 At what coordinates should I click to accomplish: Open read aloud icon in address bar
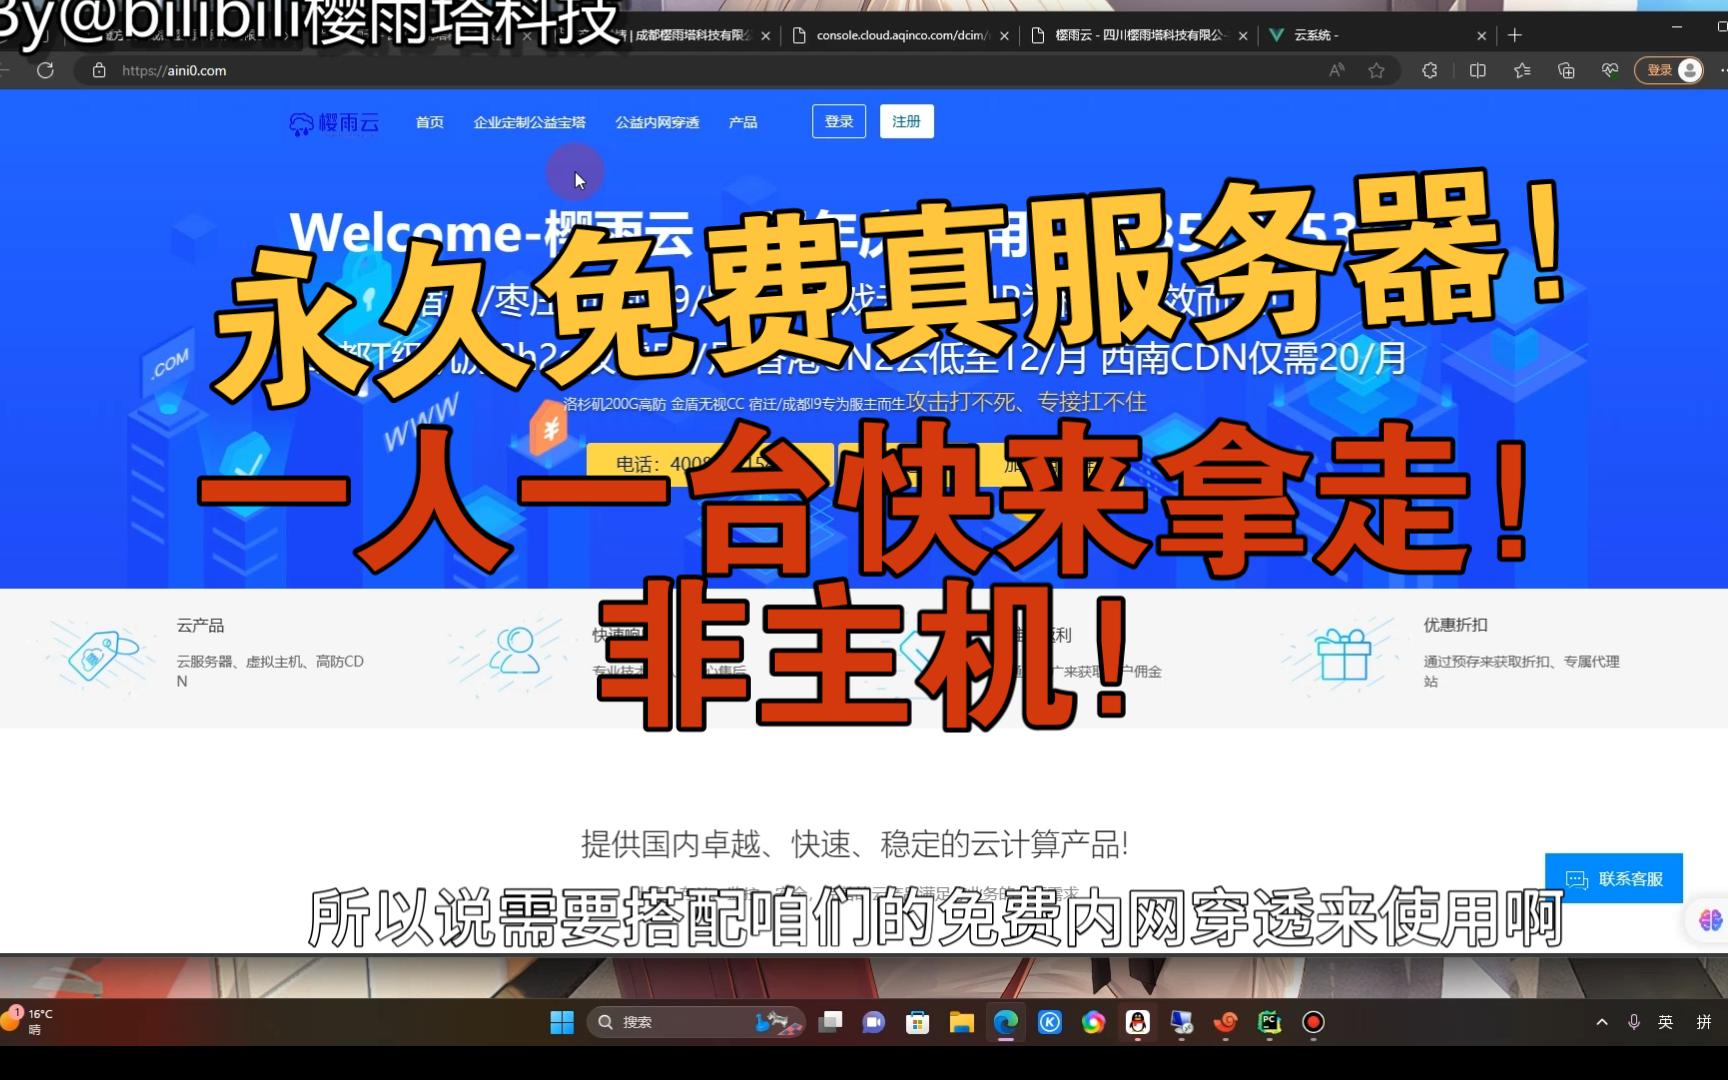click(1336, 70)
